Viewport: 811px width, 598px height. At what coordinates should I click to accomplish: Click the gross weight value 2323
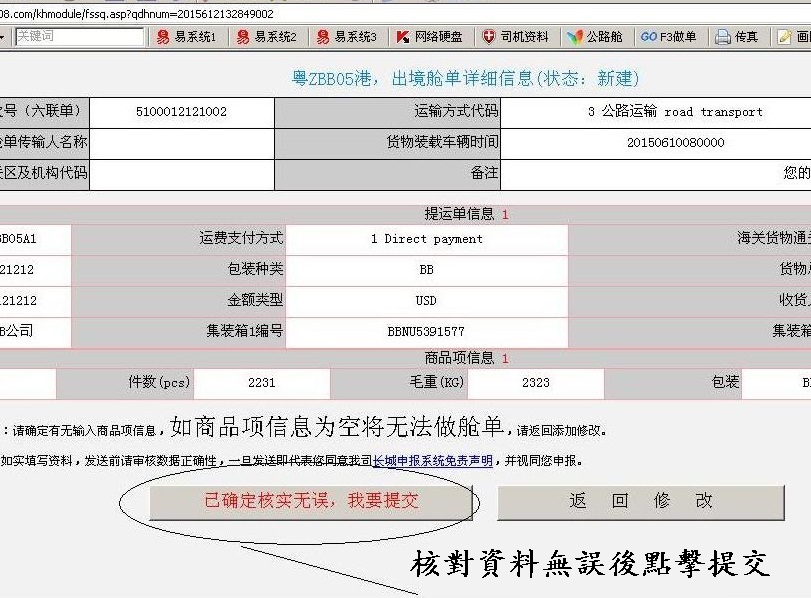(x=535, y=383)
